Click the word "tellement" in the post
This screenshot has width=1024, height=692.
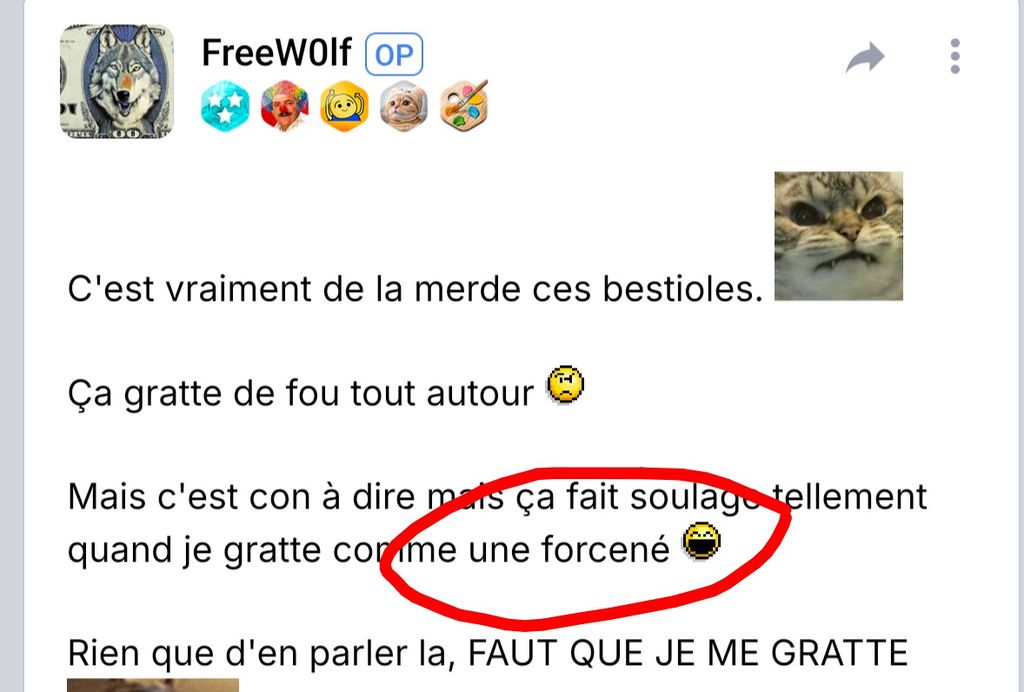850,497
